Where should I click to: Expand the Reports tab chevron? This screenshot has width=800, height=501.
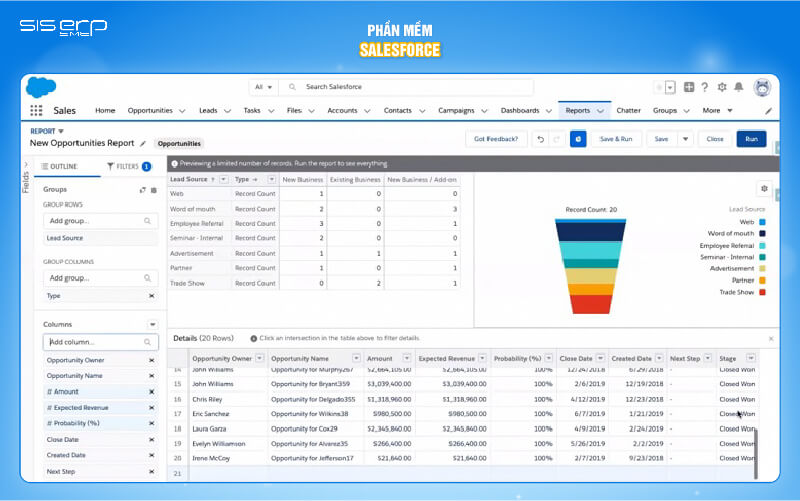[601, 111]
